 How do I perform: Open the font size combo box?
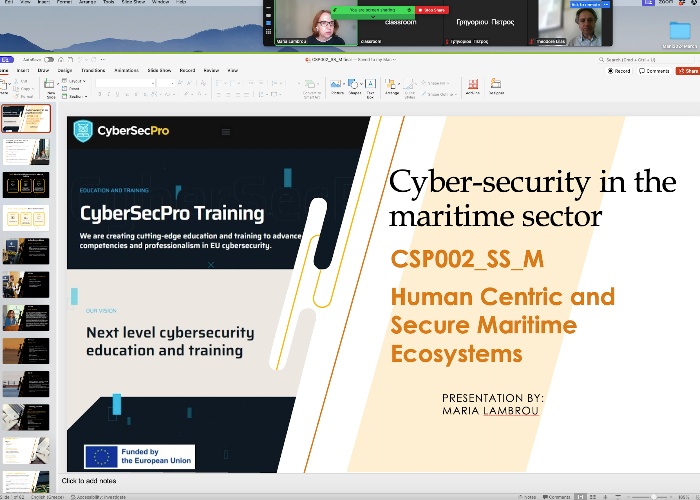(x=165, y=83)
